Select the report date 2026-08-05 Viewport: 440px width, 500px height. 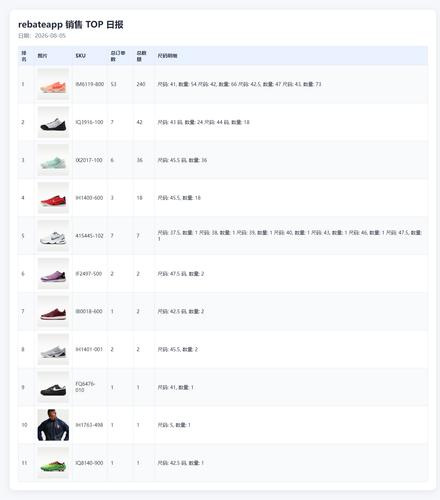tap(50, 36)
